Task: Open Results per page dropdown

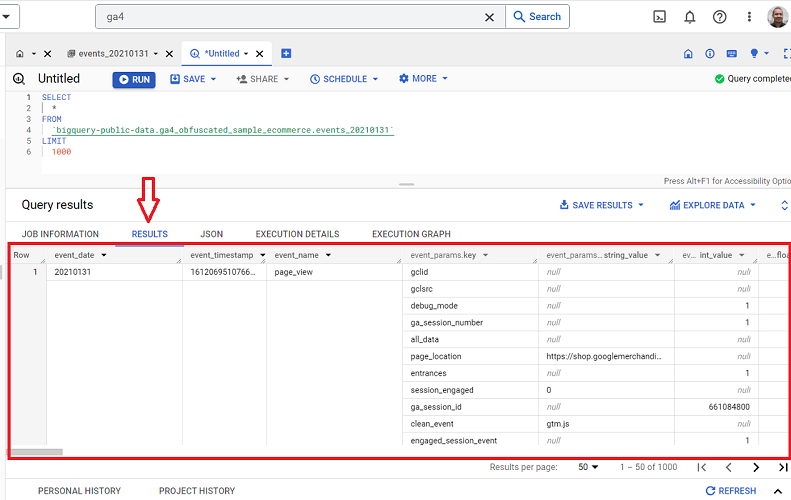Action: pyautogui.click(x=588, y=467)
